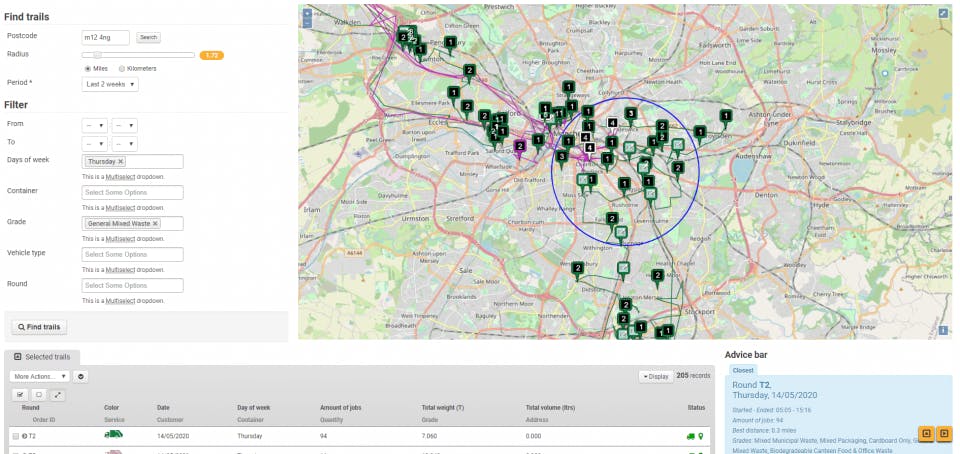Click the expand arrows icon in trails toolbar
This screenshot has width=960, height=454.
(x=58, y=394)
